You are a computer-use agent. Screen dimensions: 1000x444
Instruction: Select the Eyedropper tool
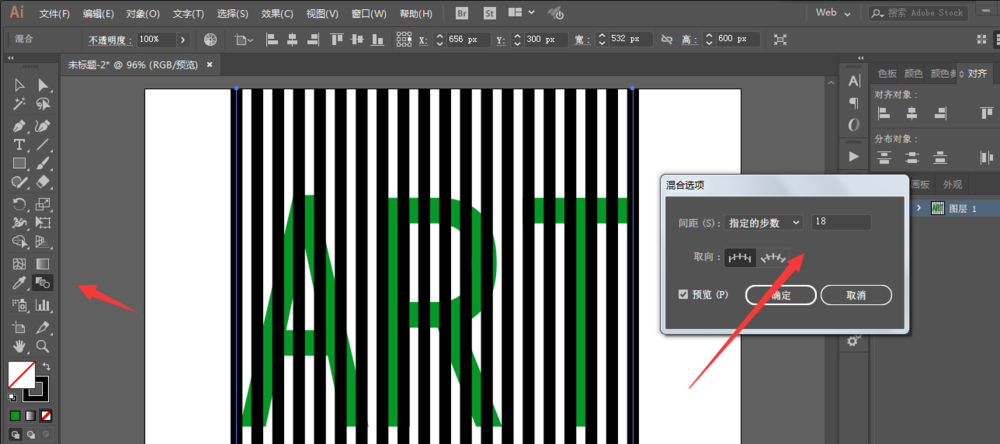(20, 283)
